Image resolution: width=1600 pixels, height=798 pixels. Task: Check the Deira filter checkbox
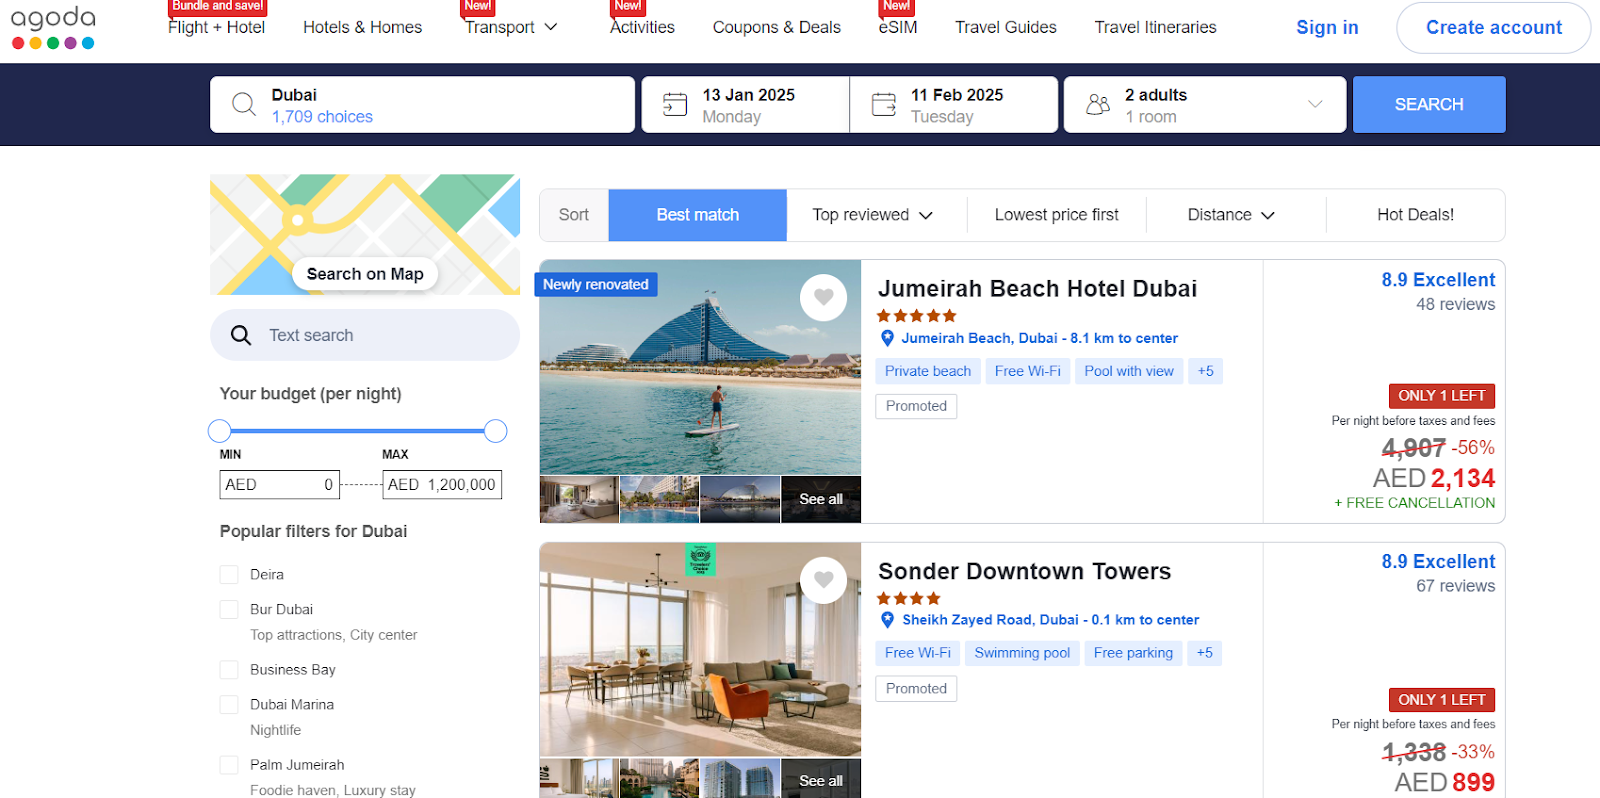coord(229,574)
